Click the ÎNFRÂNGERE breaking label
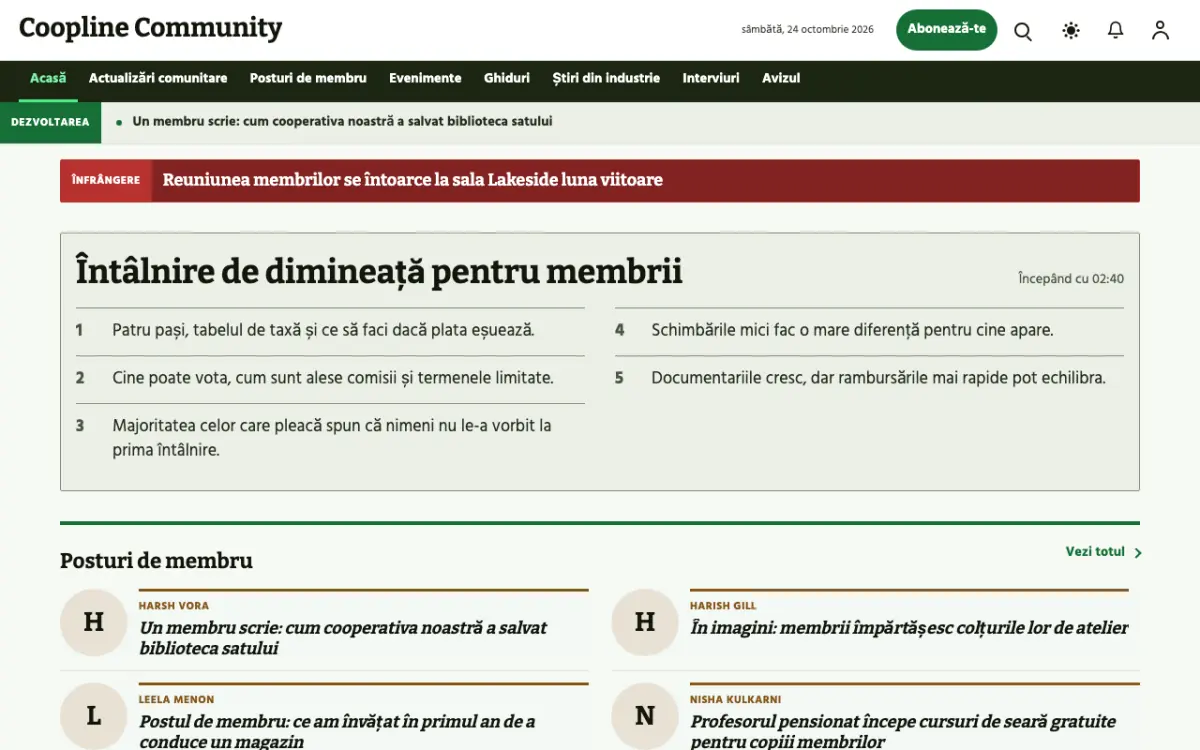The width and height of the screenshot is (1200, 750). point(106,180)
